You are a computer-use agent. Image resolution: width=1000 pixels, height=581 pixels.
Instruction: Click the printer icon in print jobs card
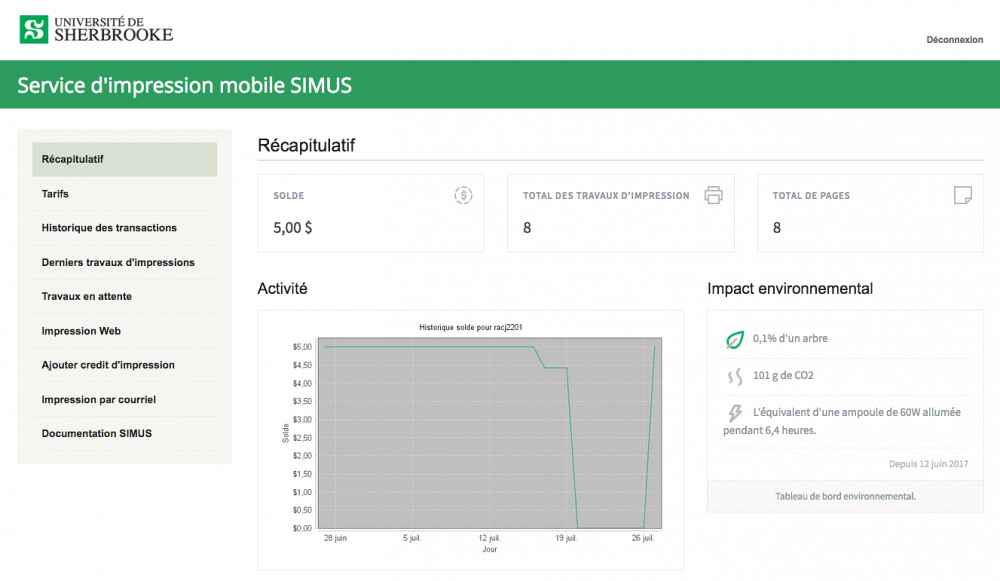(713, 195)
